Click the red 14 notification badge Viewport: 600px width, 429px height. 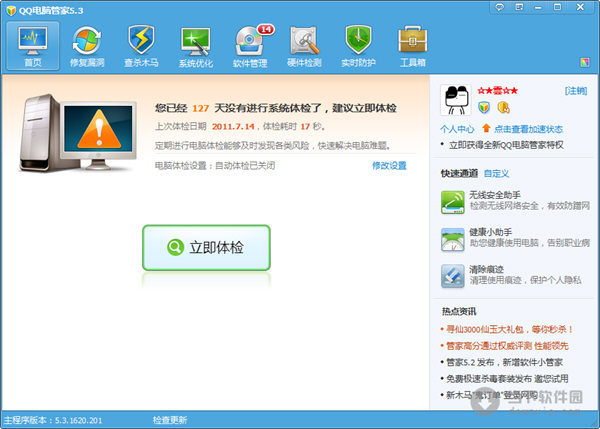tap(266, 29)
